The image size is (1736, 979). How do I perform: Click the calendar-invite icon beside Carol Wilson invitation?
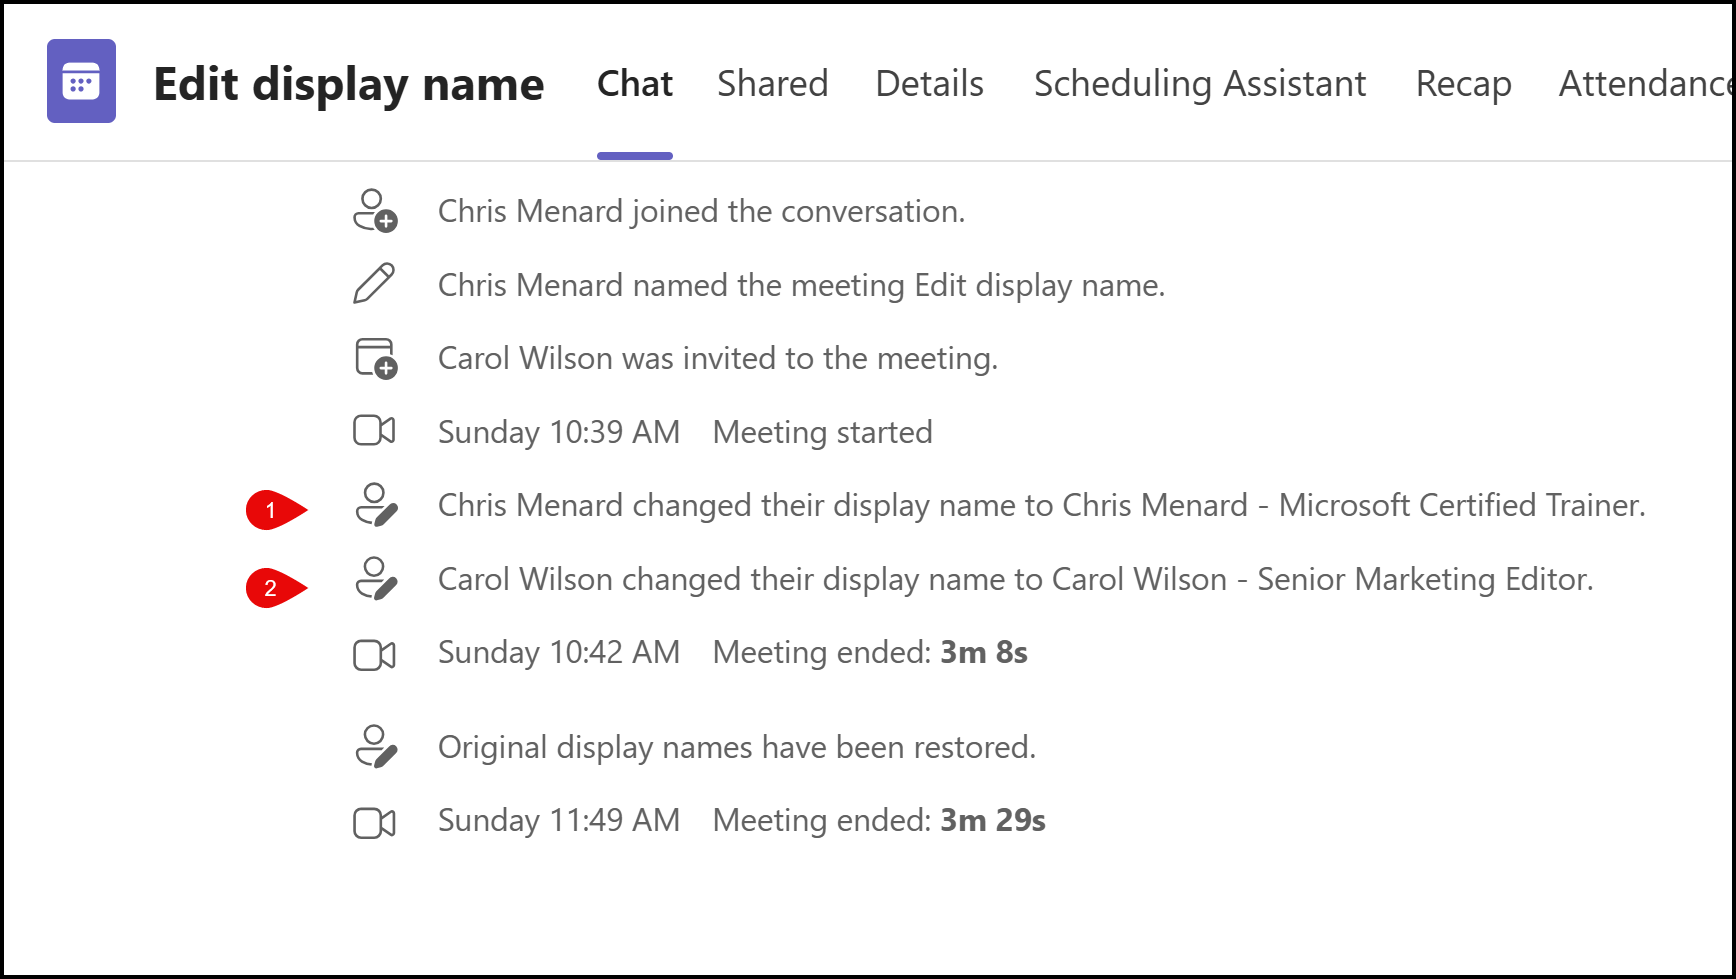tap(375, 358)
